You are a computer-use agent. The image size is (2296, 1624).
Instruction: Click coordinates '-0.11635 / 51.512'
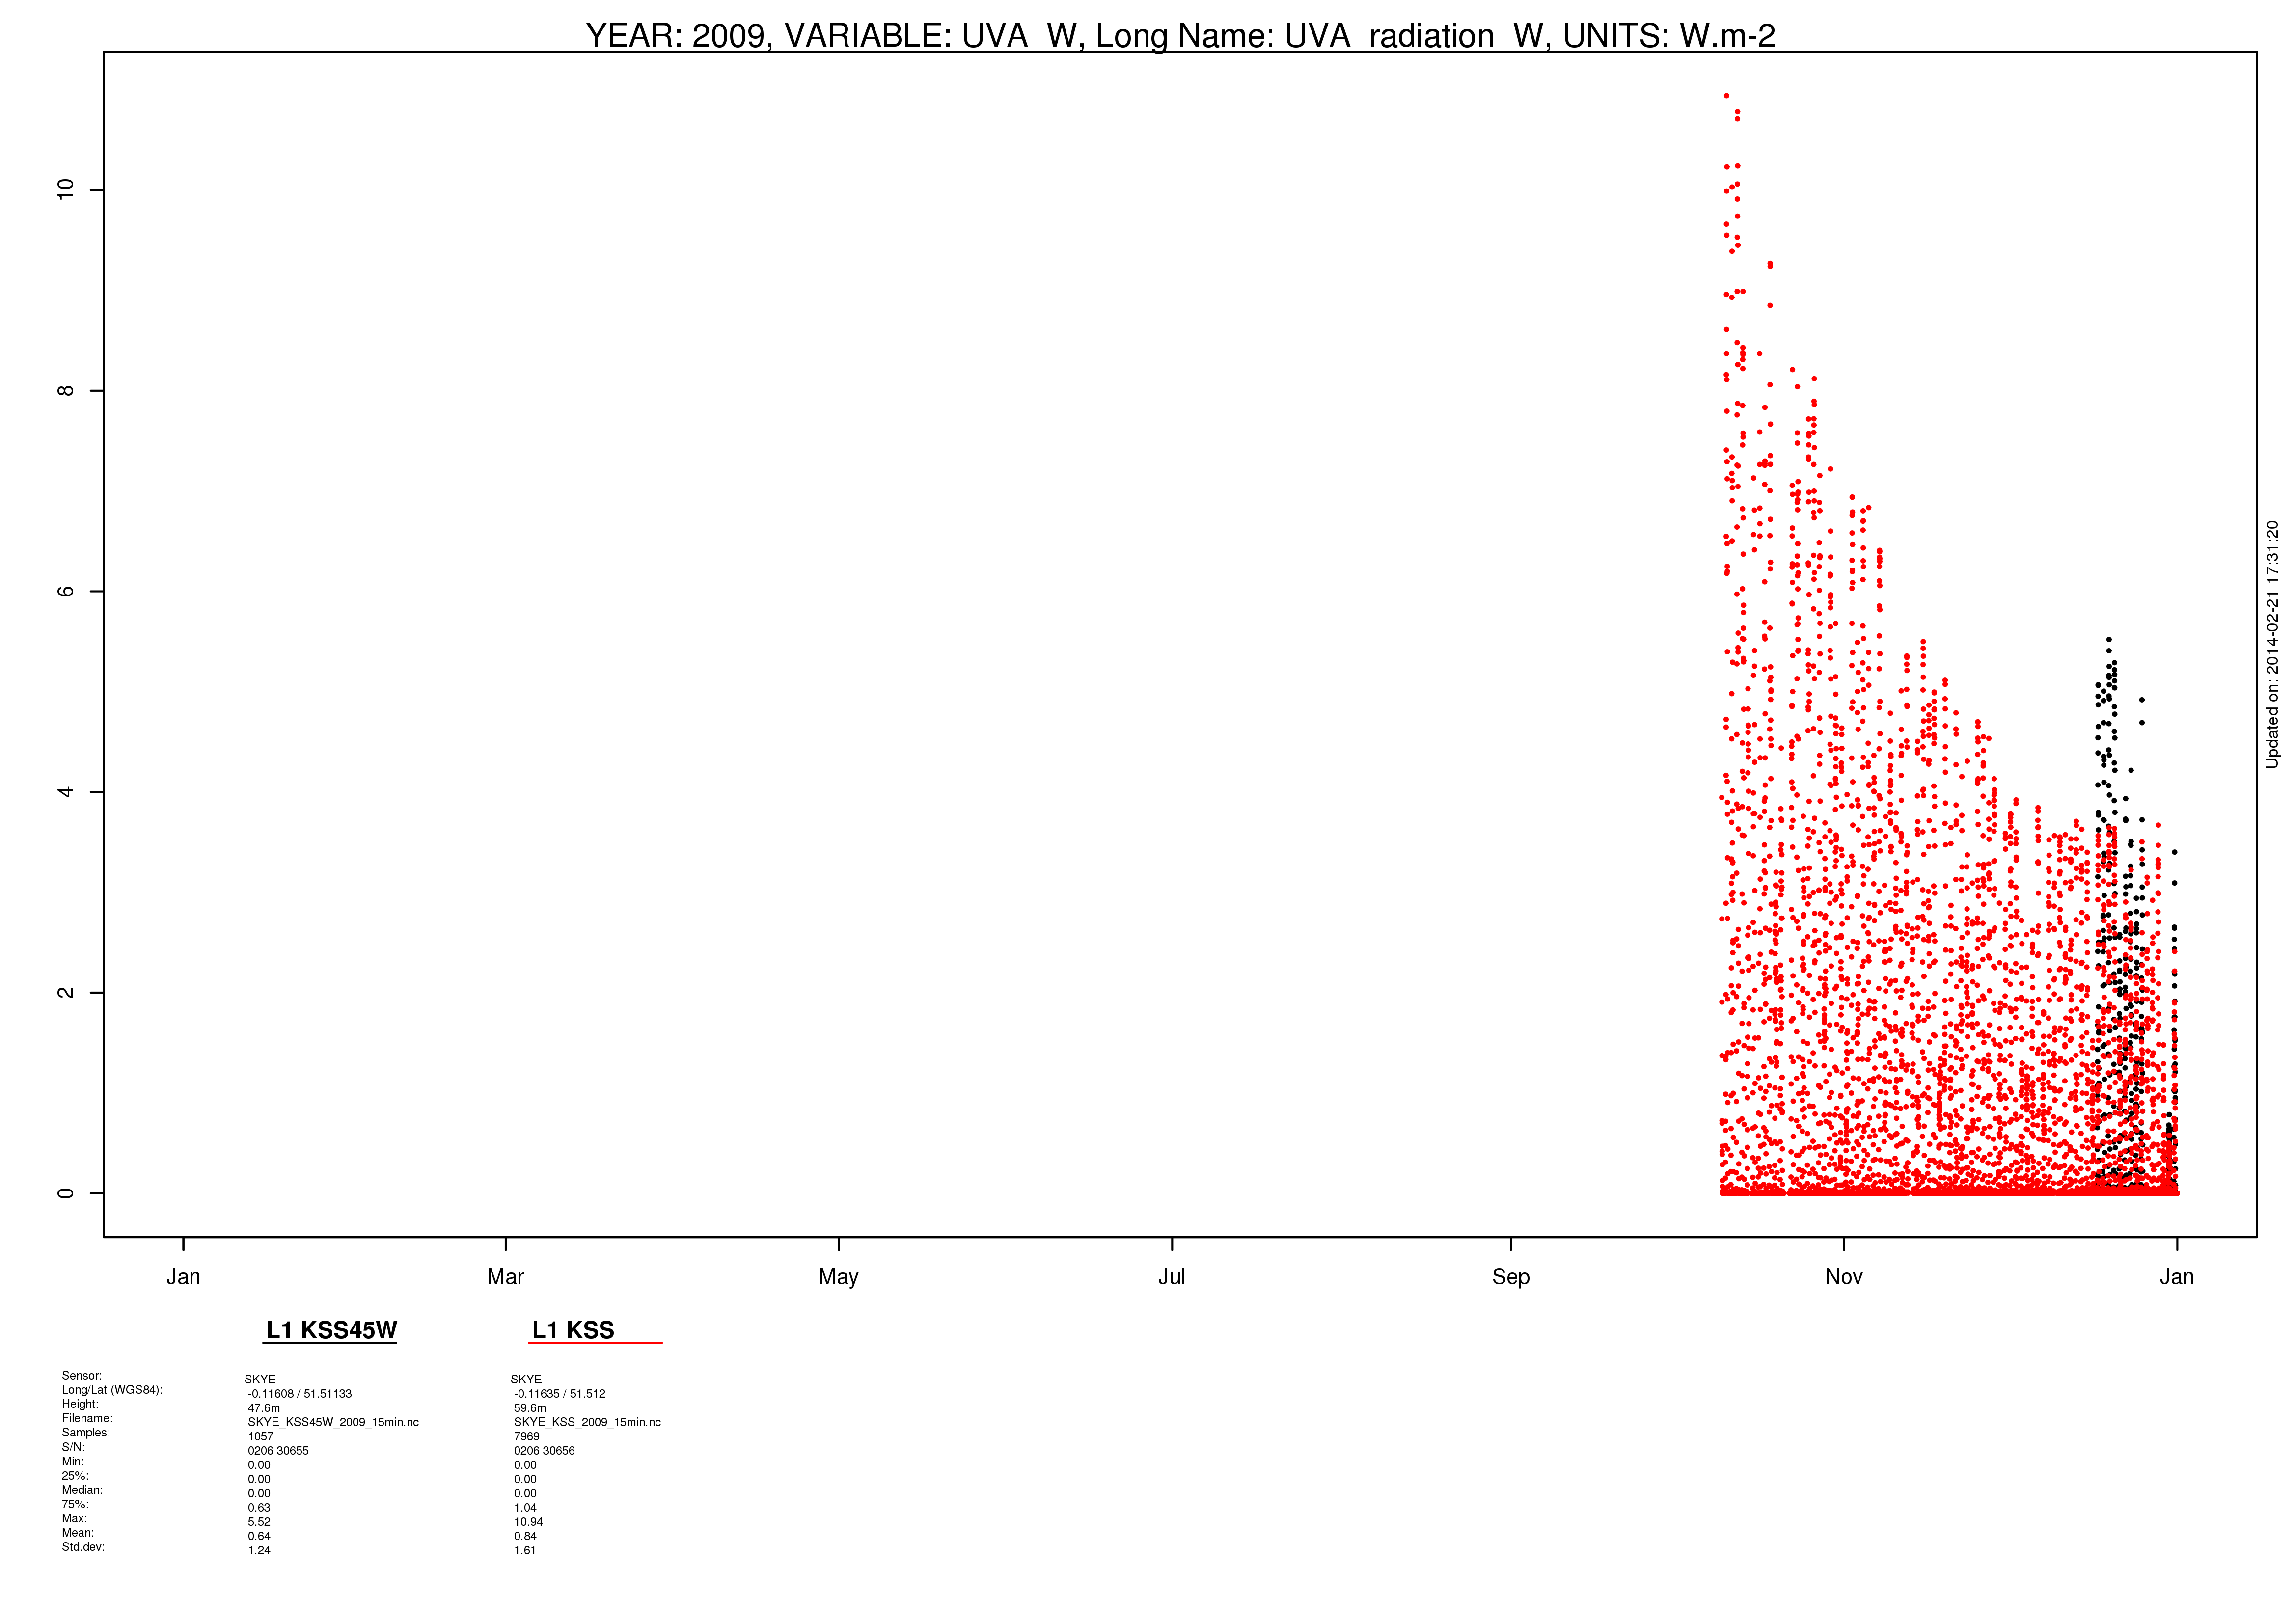pyautogui.click(x=559, y=1394)
